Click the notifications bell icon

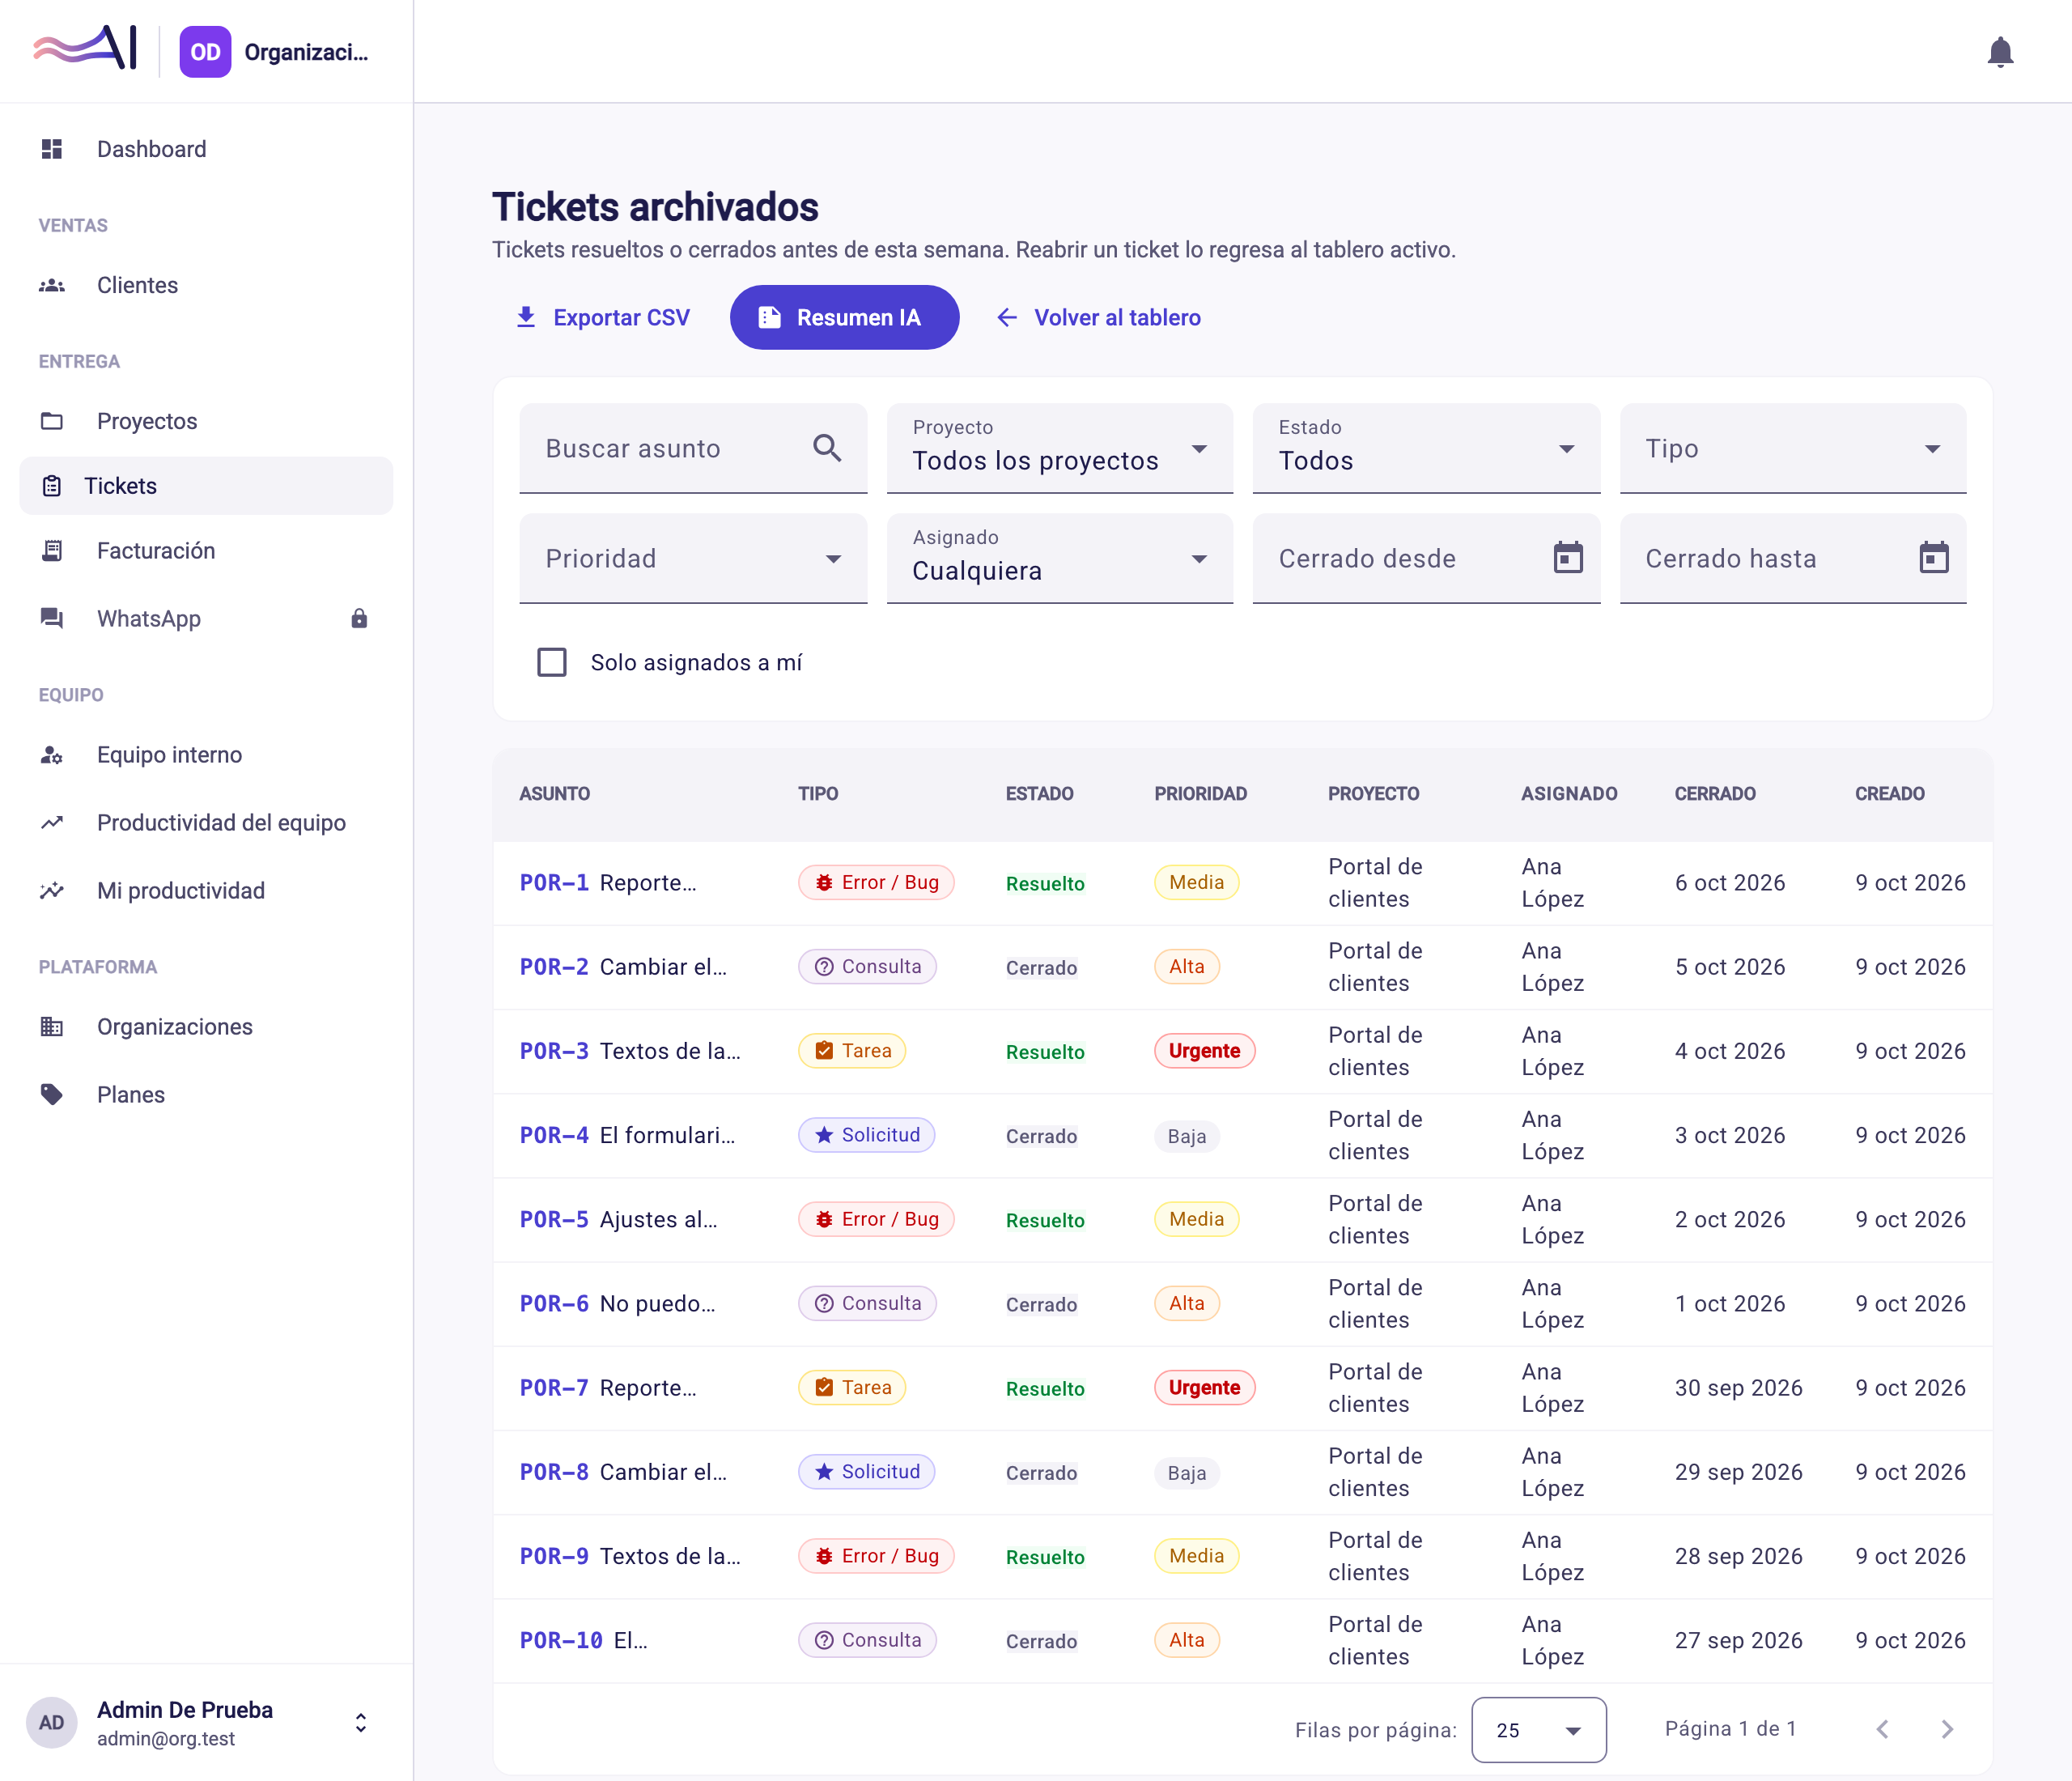pyautogui.click(x=1999, y=52)
